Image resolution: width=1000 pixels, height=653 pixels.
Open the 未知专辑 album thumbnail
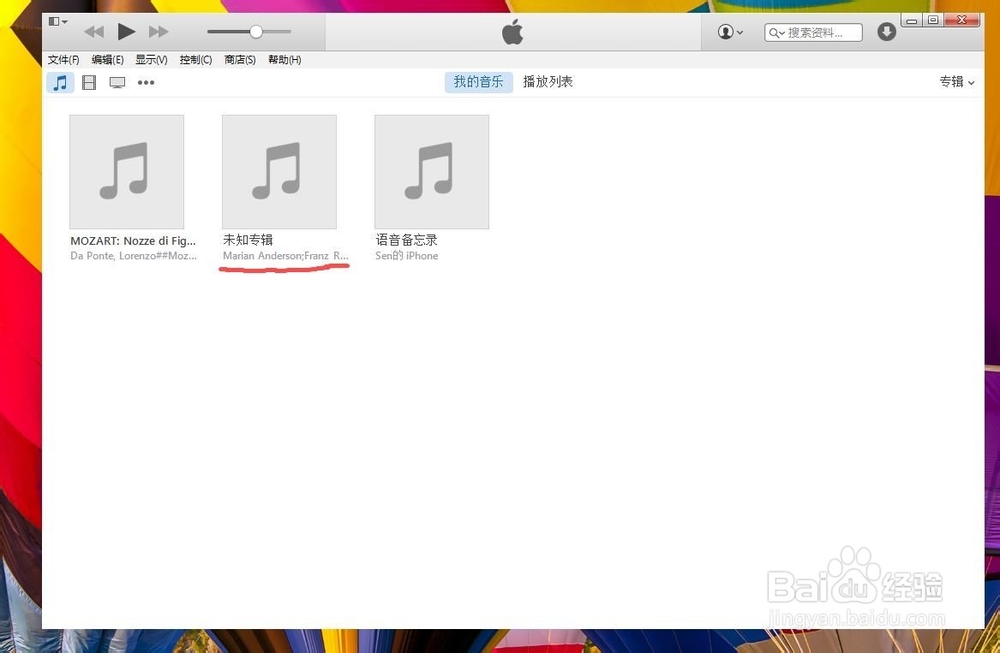pyautogui.click(x=279, y=171)
